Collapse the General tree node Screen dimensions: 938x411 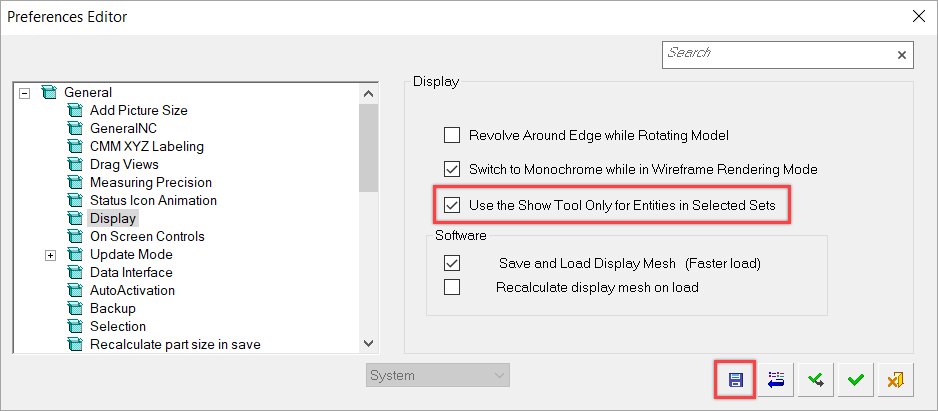tap(24, 93)
